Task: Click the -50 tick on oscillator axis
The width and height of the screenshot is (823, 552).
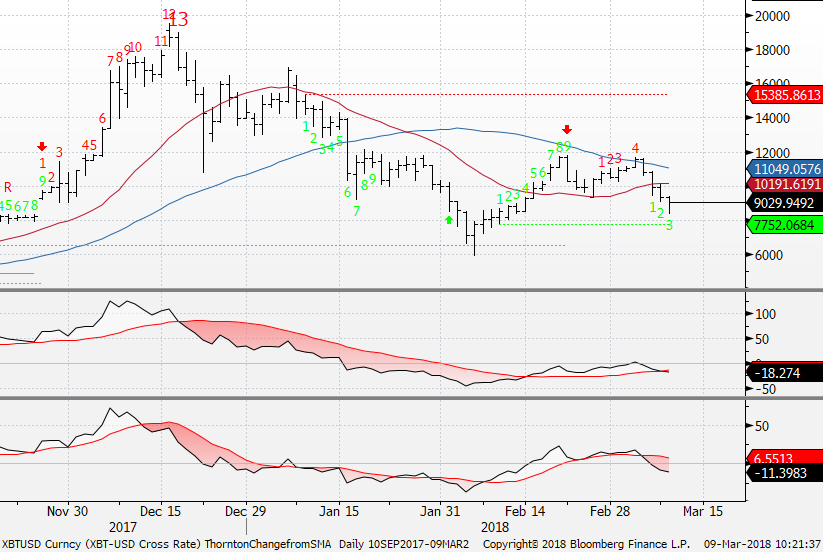Action: [764, 389]
